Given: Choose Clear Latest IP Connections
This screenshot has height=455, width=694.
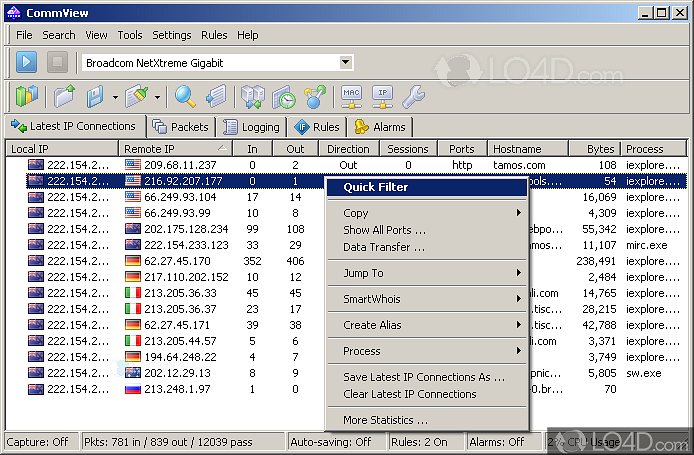Looking at the screenshot, I should pos(427,394).
